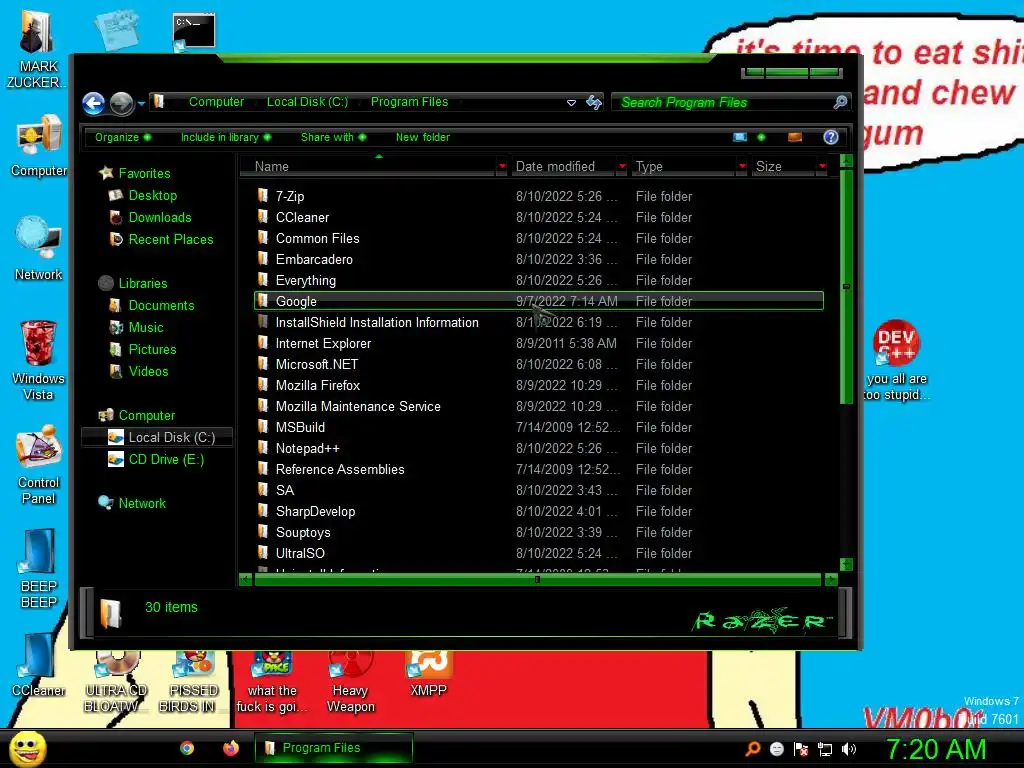Viewport: 1024px width, 768px height.
Task: Open the Type column filter dropdown
Action: coord(742,167)
